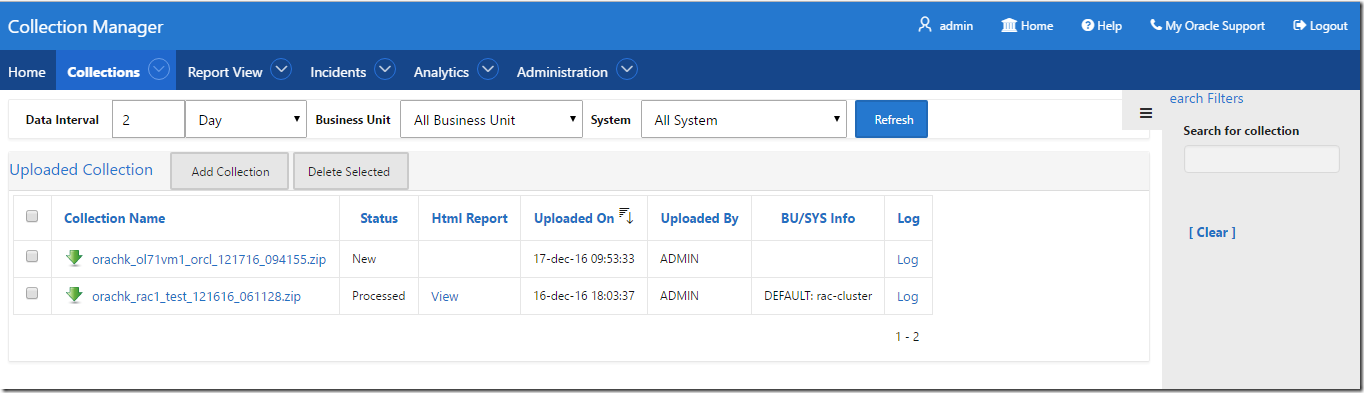This screenshot has height=393, width=1364.
Task: Select the Collections tab
Action: tap(103, 72)
